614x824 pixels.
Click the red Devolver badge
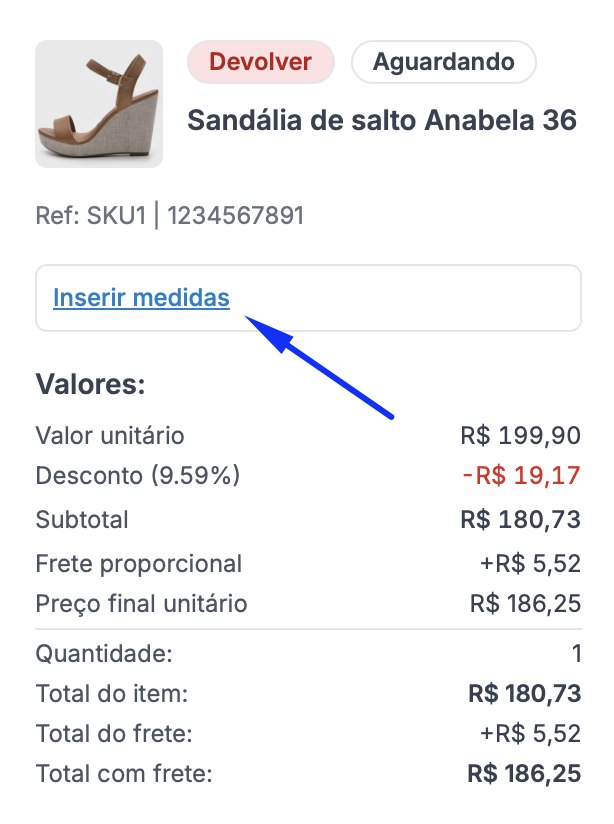(x=260, y=62)
